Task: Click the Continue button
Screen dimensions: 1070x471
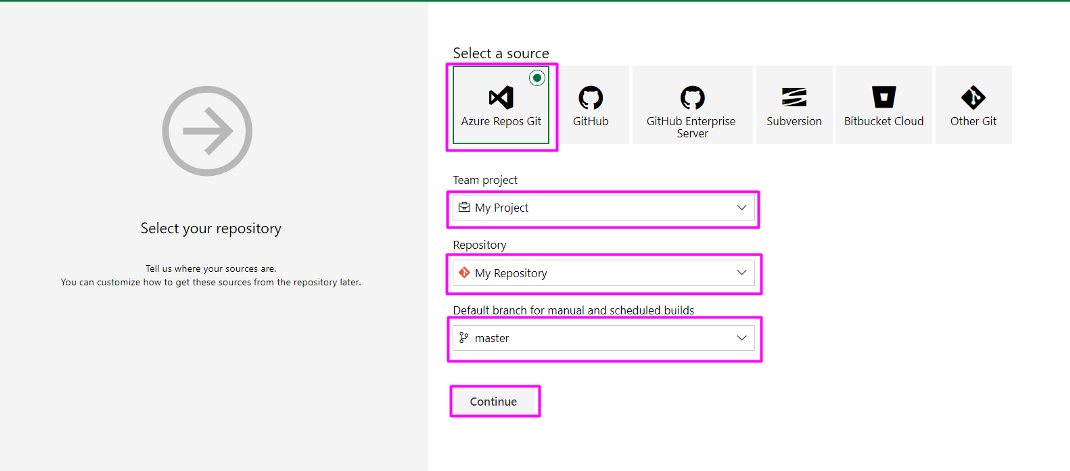Action: (x=493, y=401)
